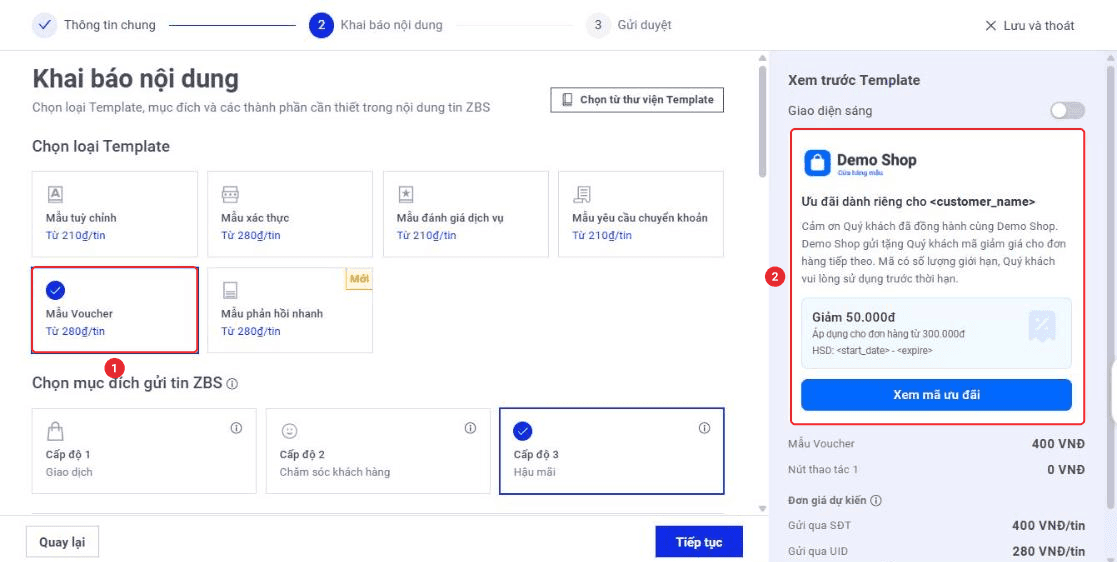
Task: Click info icon next to Chọn mục đích gửi tin ZBS
Action: point(232,384)
